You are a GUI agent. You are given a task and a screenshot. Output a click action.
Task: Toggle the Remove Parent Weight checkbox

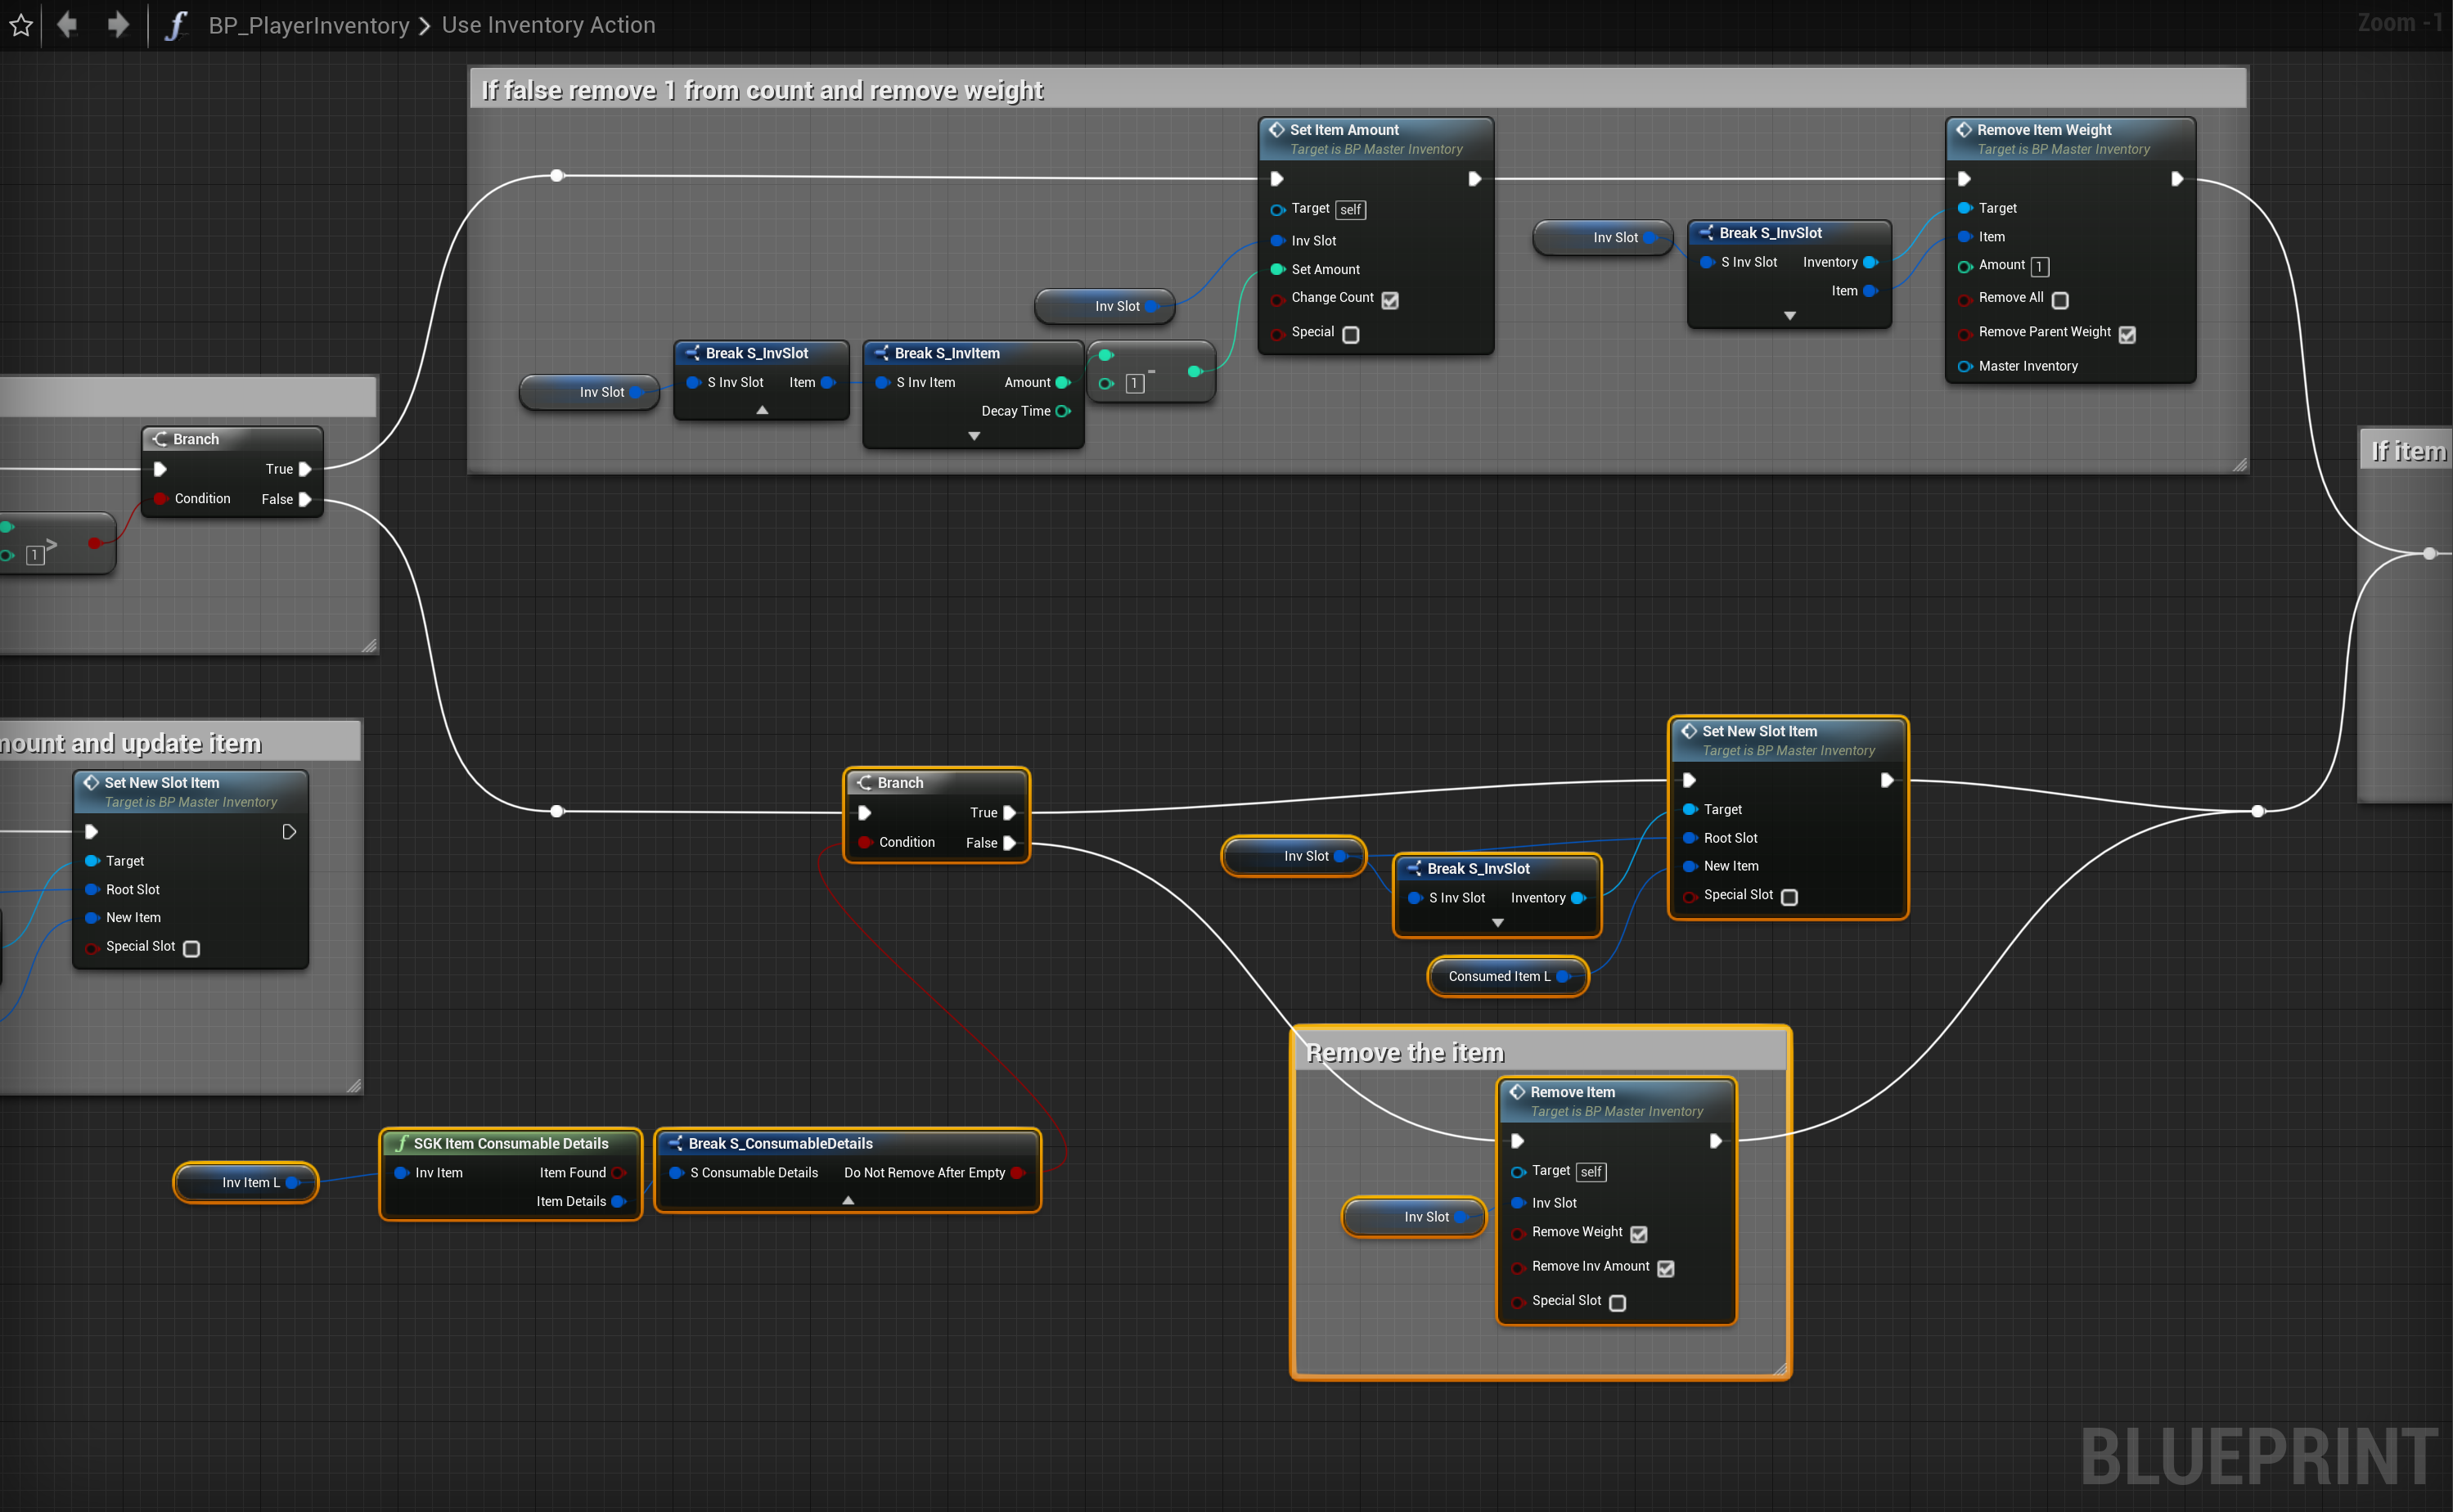(x=2127, y=334)
